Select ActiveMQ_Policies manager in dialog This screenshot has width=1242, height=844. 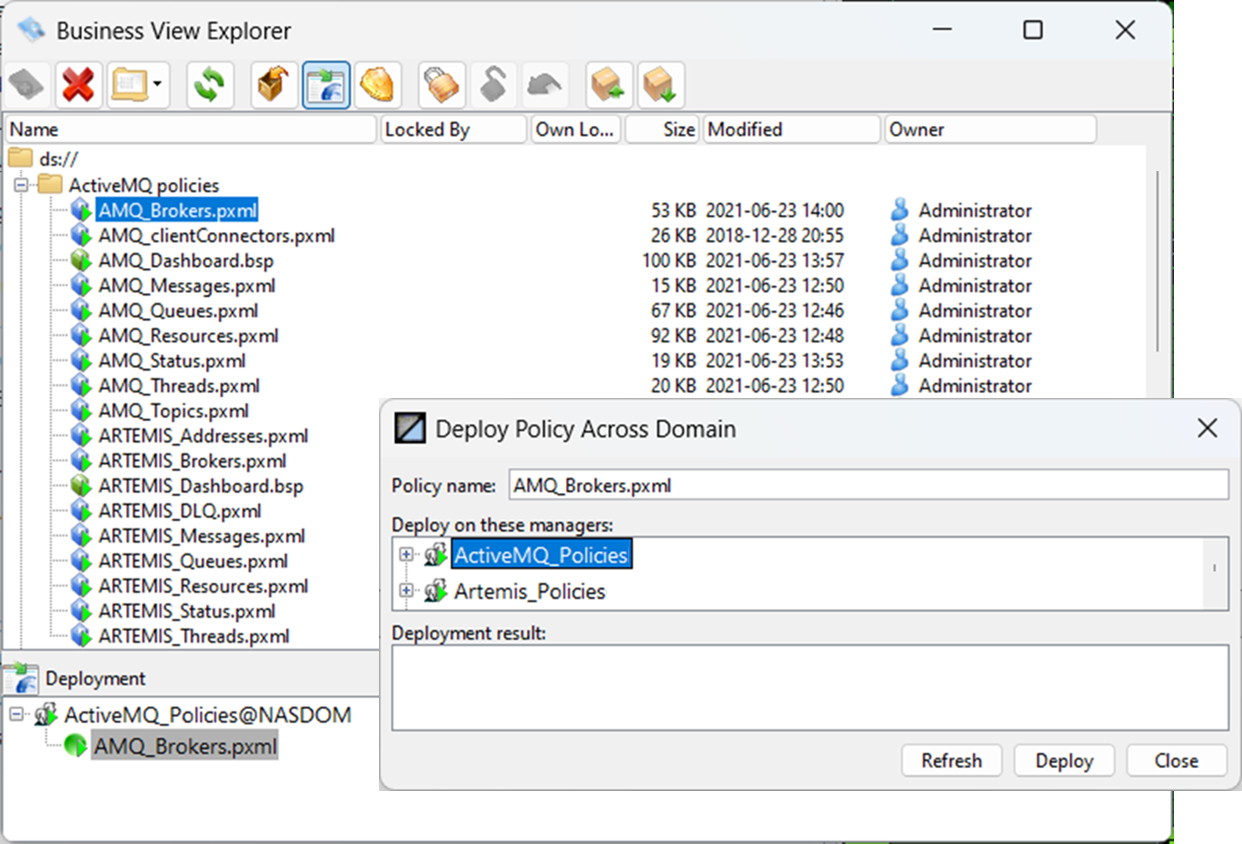pyautogui.click(x=541, y=555)
